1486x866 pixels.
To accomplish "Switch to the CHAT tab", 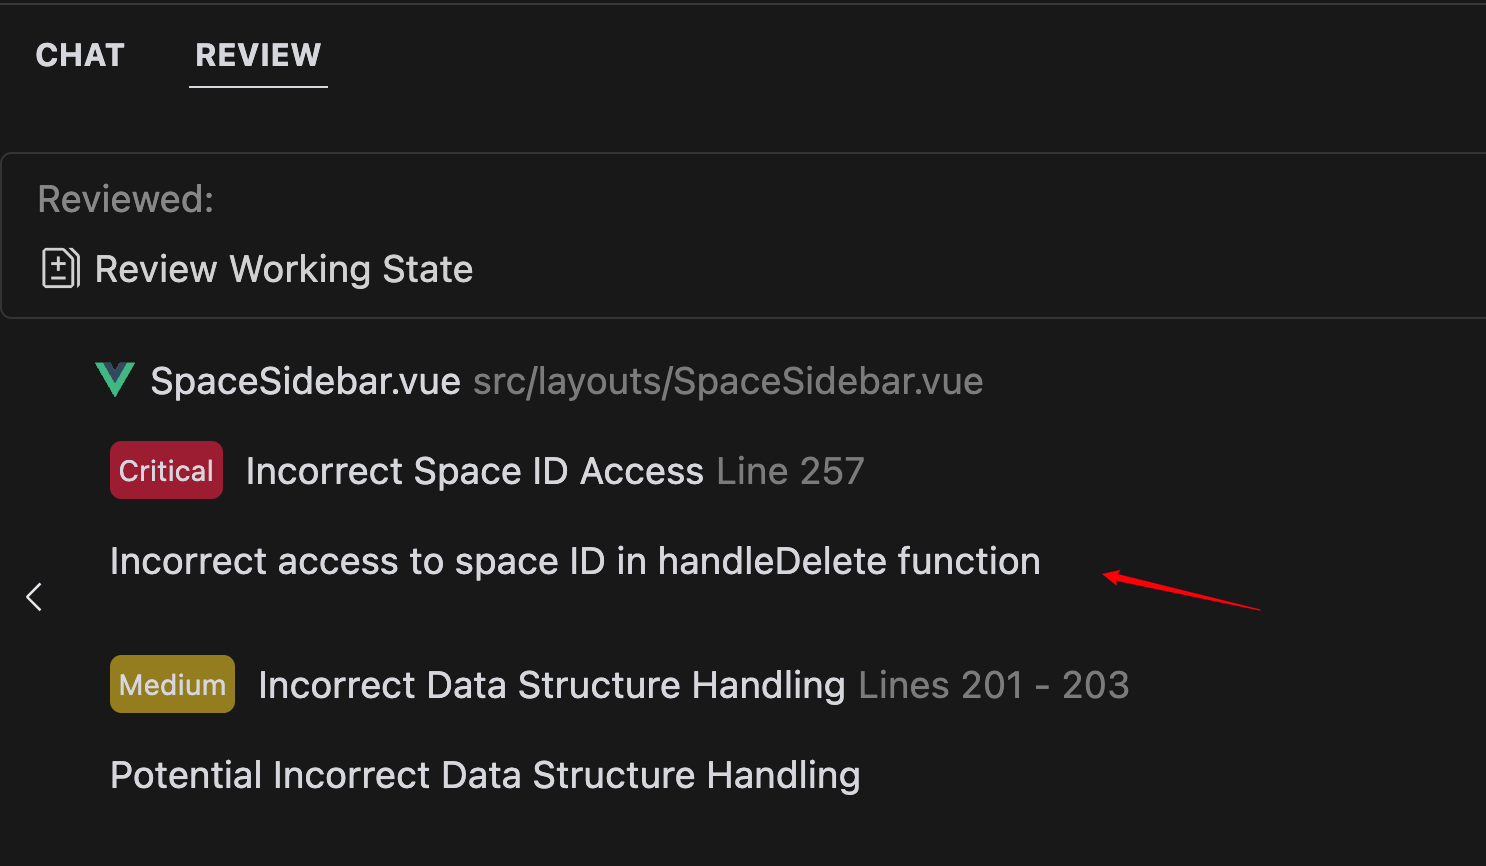I will (80, 55).
